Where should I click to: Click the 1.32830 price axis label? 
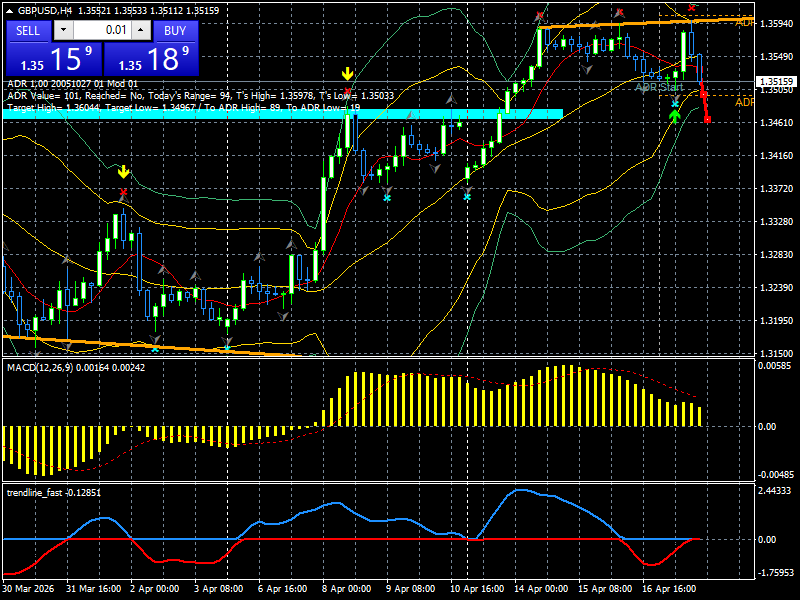pyautogui.click(x=777, y=255)
